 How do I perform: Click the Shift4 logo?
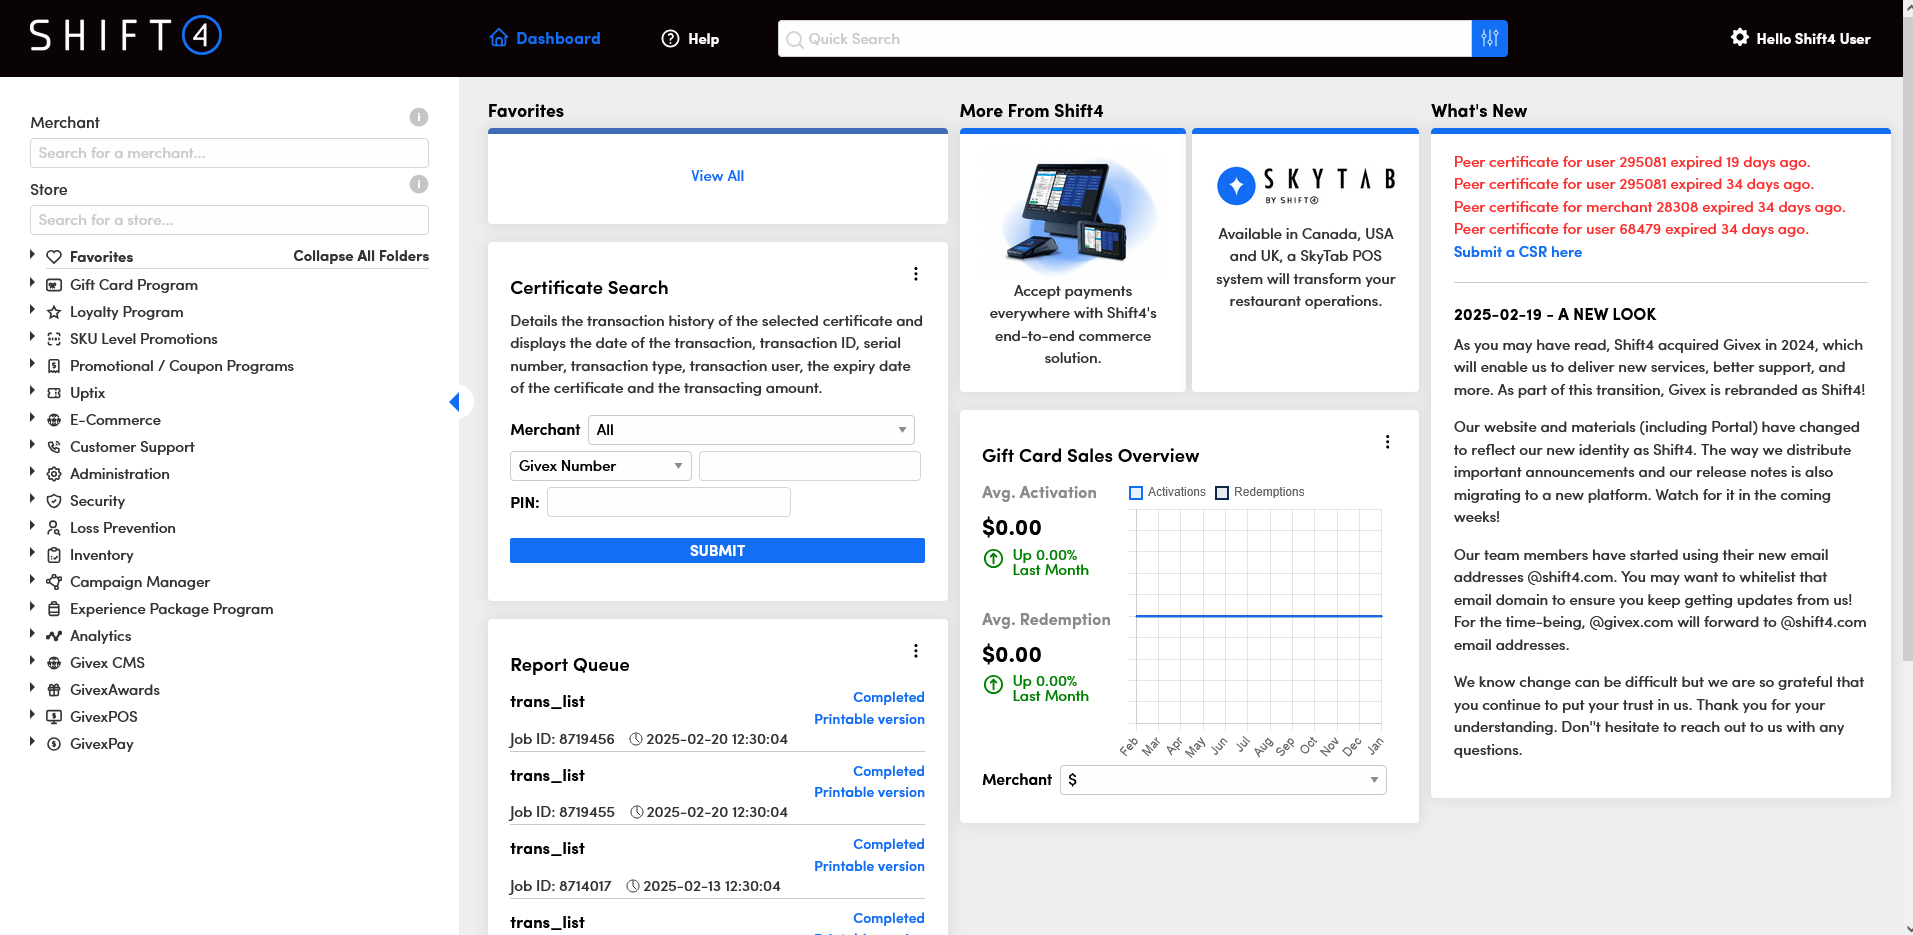pos(125,36)
